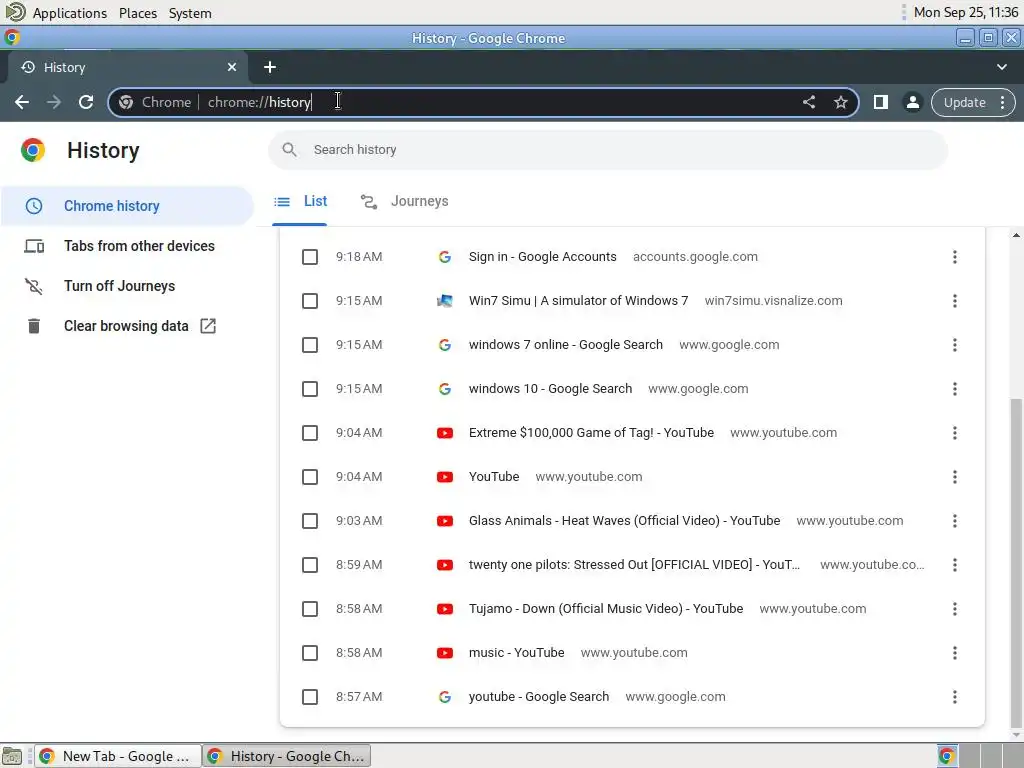Focus the Search history field
Screen dimensions: 1024x768
pos(607,150)
